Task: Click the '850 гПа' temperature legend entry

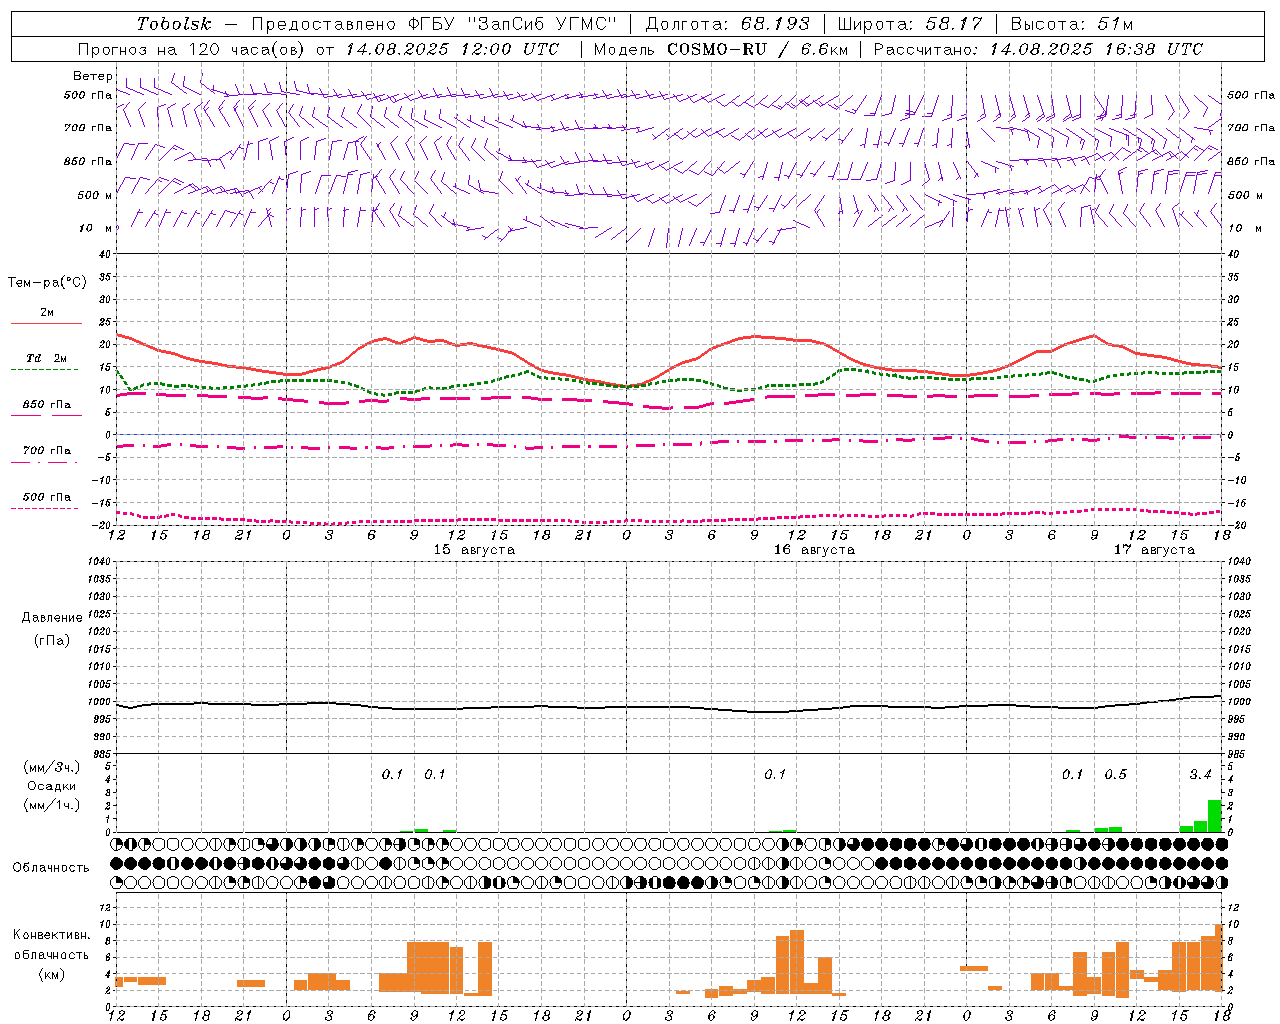Action: [46, 405]
